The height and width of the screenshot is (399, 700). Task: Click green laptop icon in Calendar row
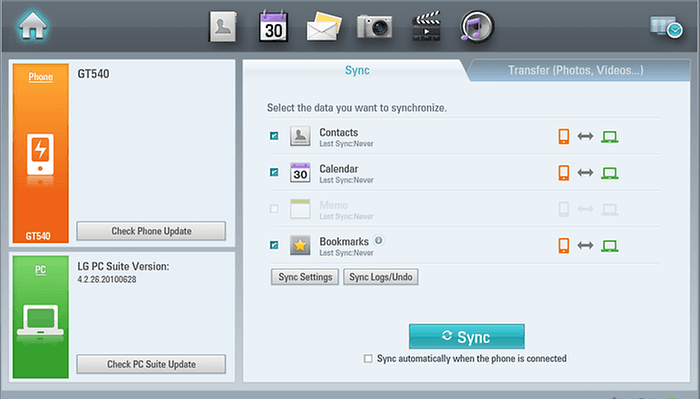coord(609,173)
